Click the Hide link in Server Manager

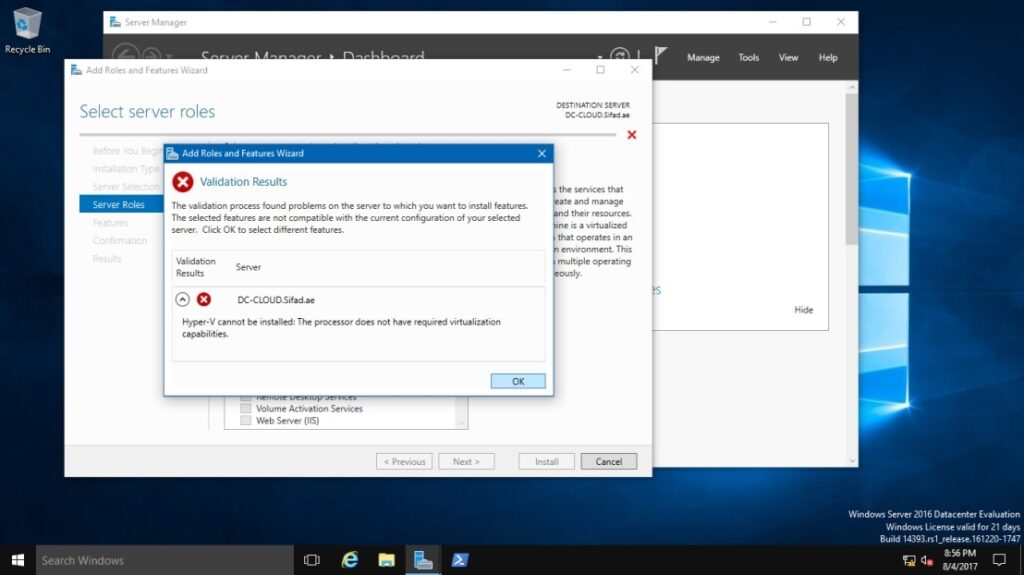803,310
